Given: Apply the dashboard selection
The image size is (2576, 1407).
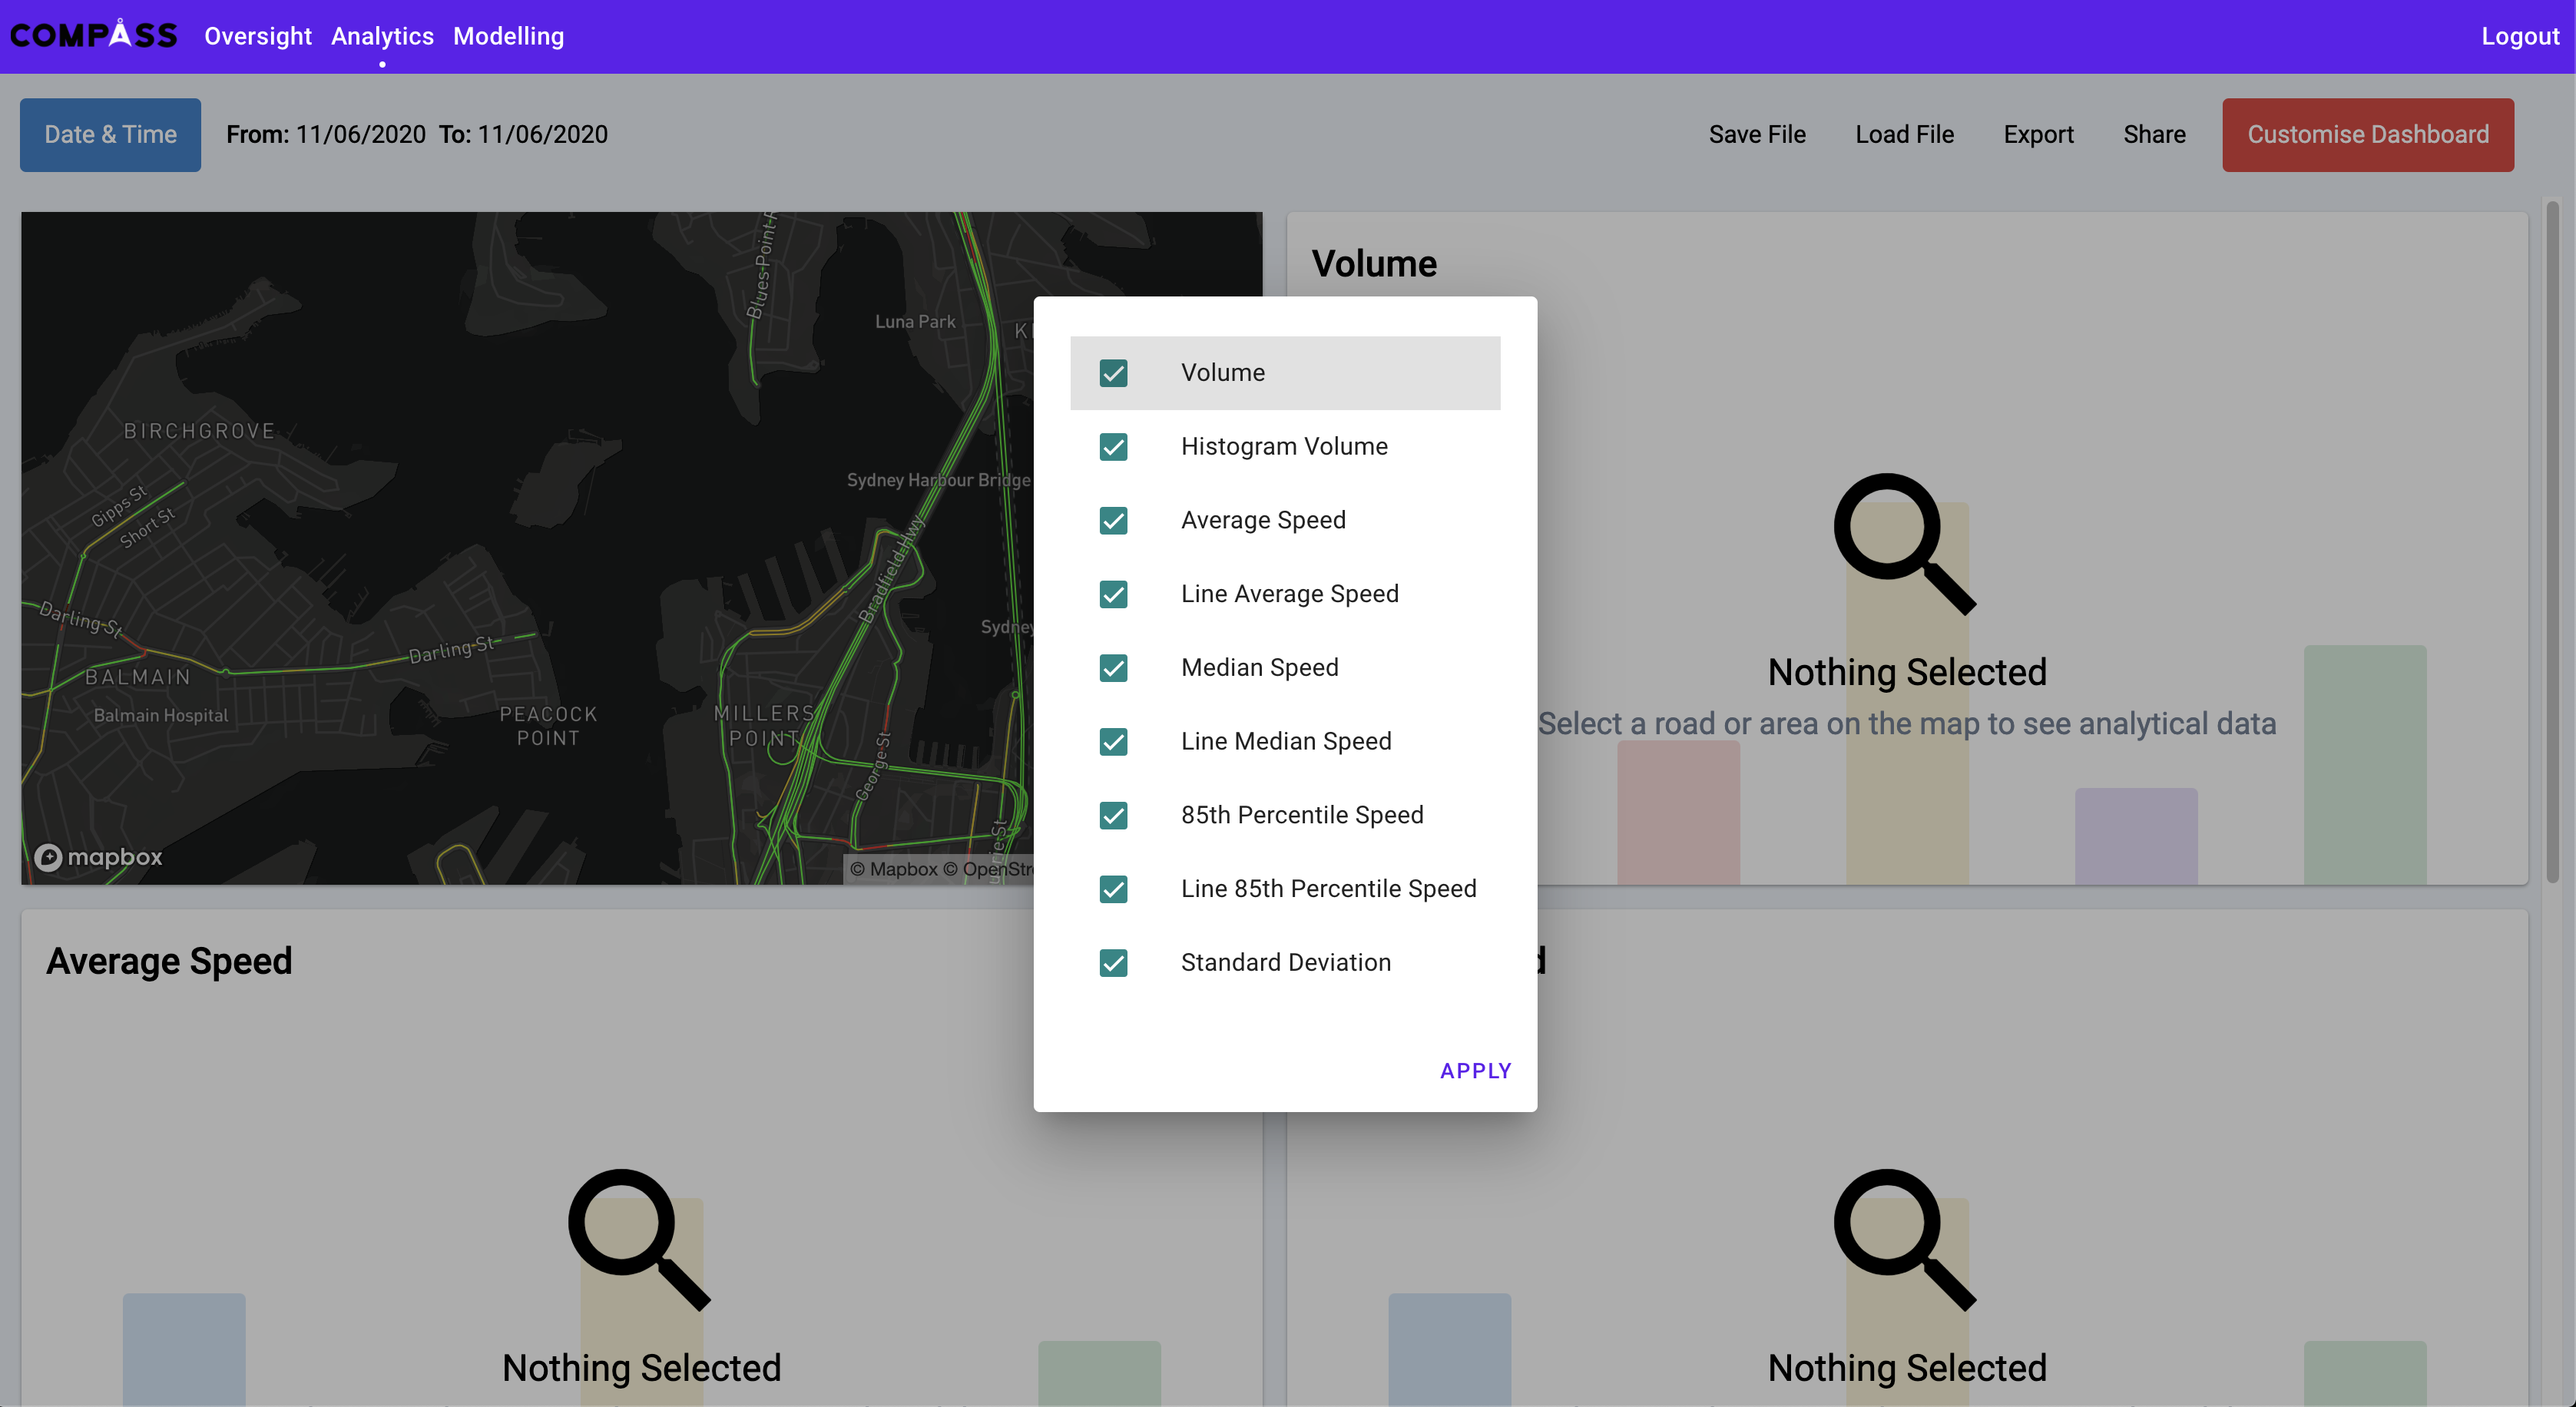Looking at the screenshot, I should (x=1475, y=1070).
